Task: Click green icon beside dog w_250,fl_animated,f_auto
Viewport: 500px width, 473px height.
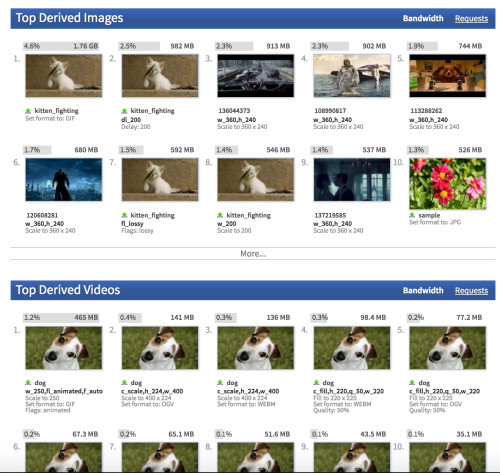Action: 28,382
